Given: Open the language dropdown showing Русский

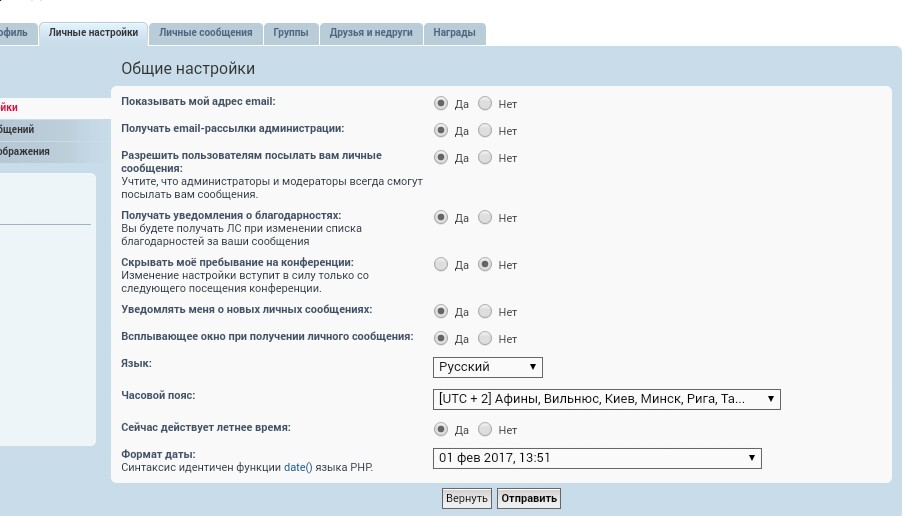Looking at the screenshot, I should tap(488, 367).
